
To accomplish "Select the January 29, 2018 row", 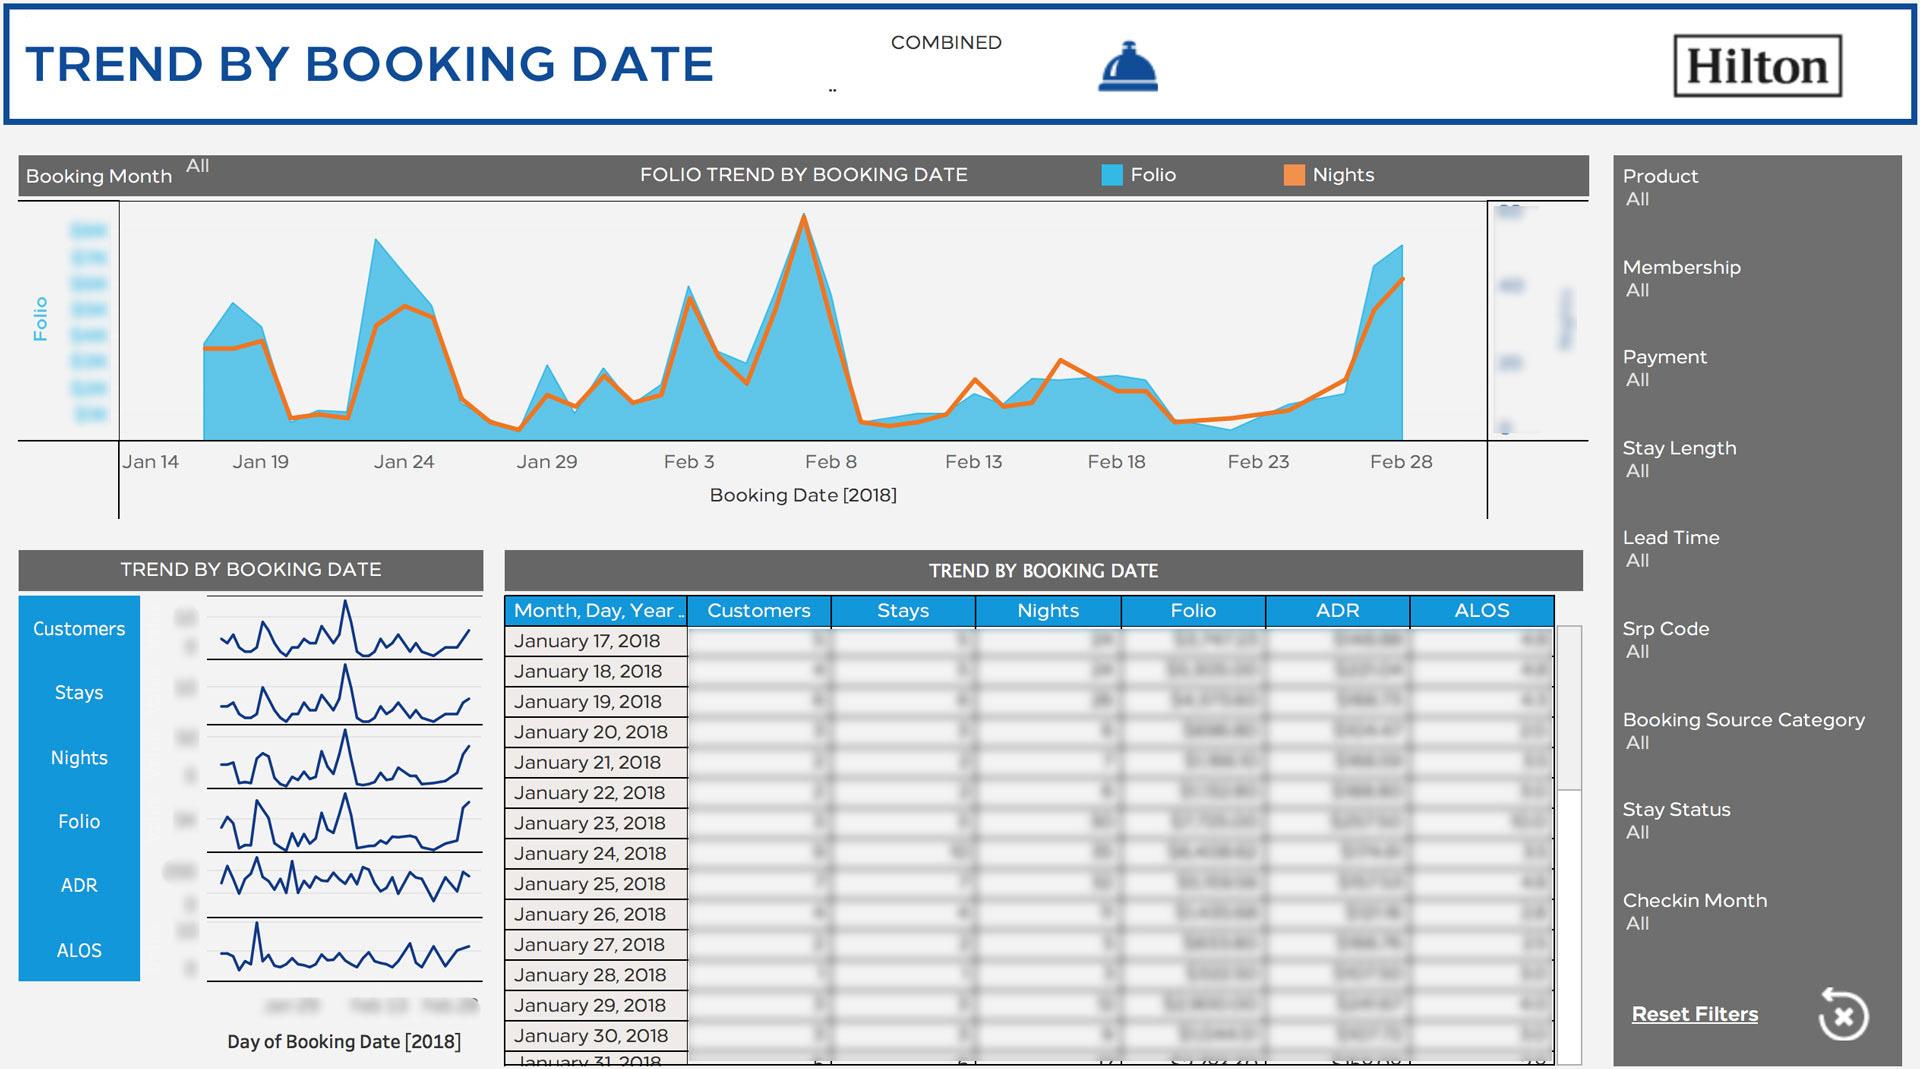I will pyautogui.click(x=1029, y=1006).
